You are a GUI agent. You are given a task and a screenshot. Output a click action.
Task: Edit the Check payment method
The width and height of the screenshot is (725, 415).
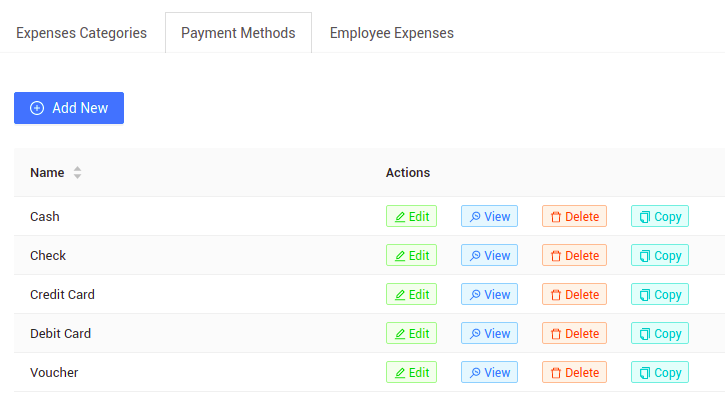coord(412,255)
